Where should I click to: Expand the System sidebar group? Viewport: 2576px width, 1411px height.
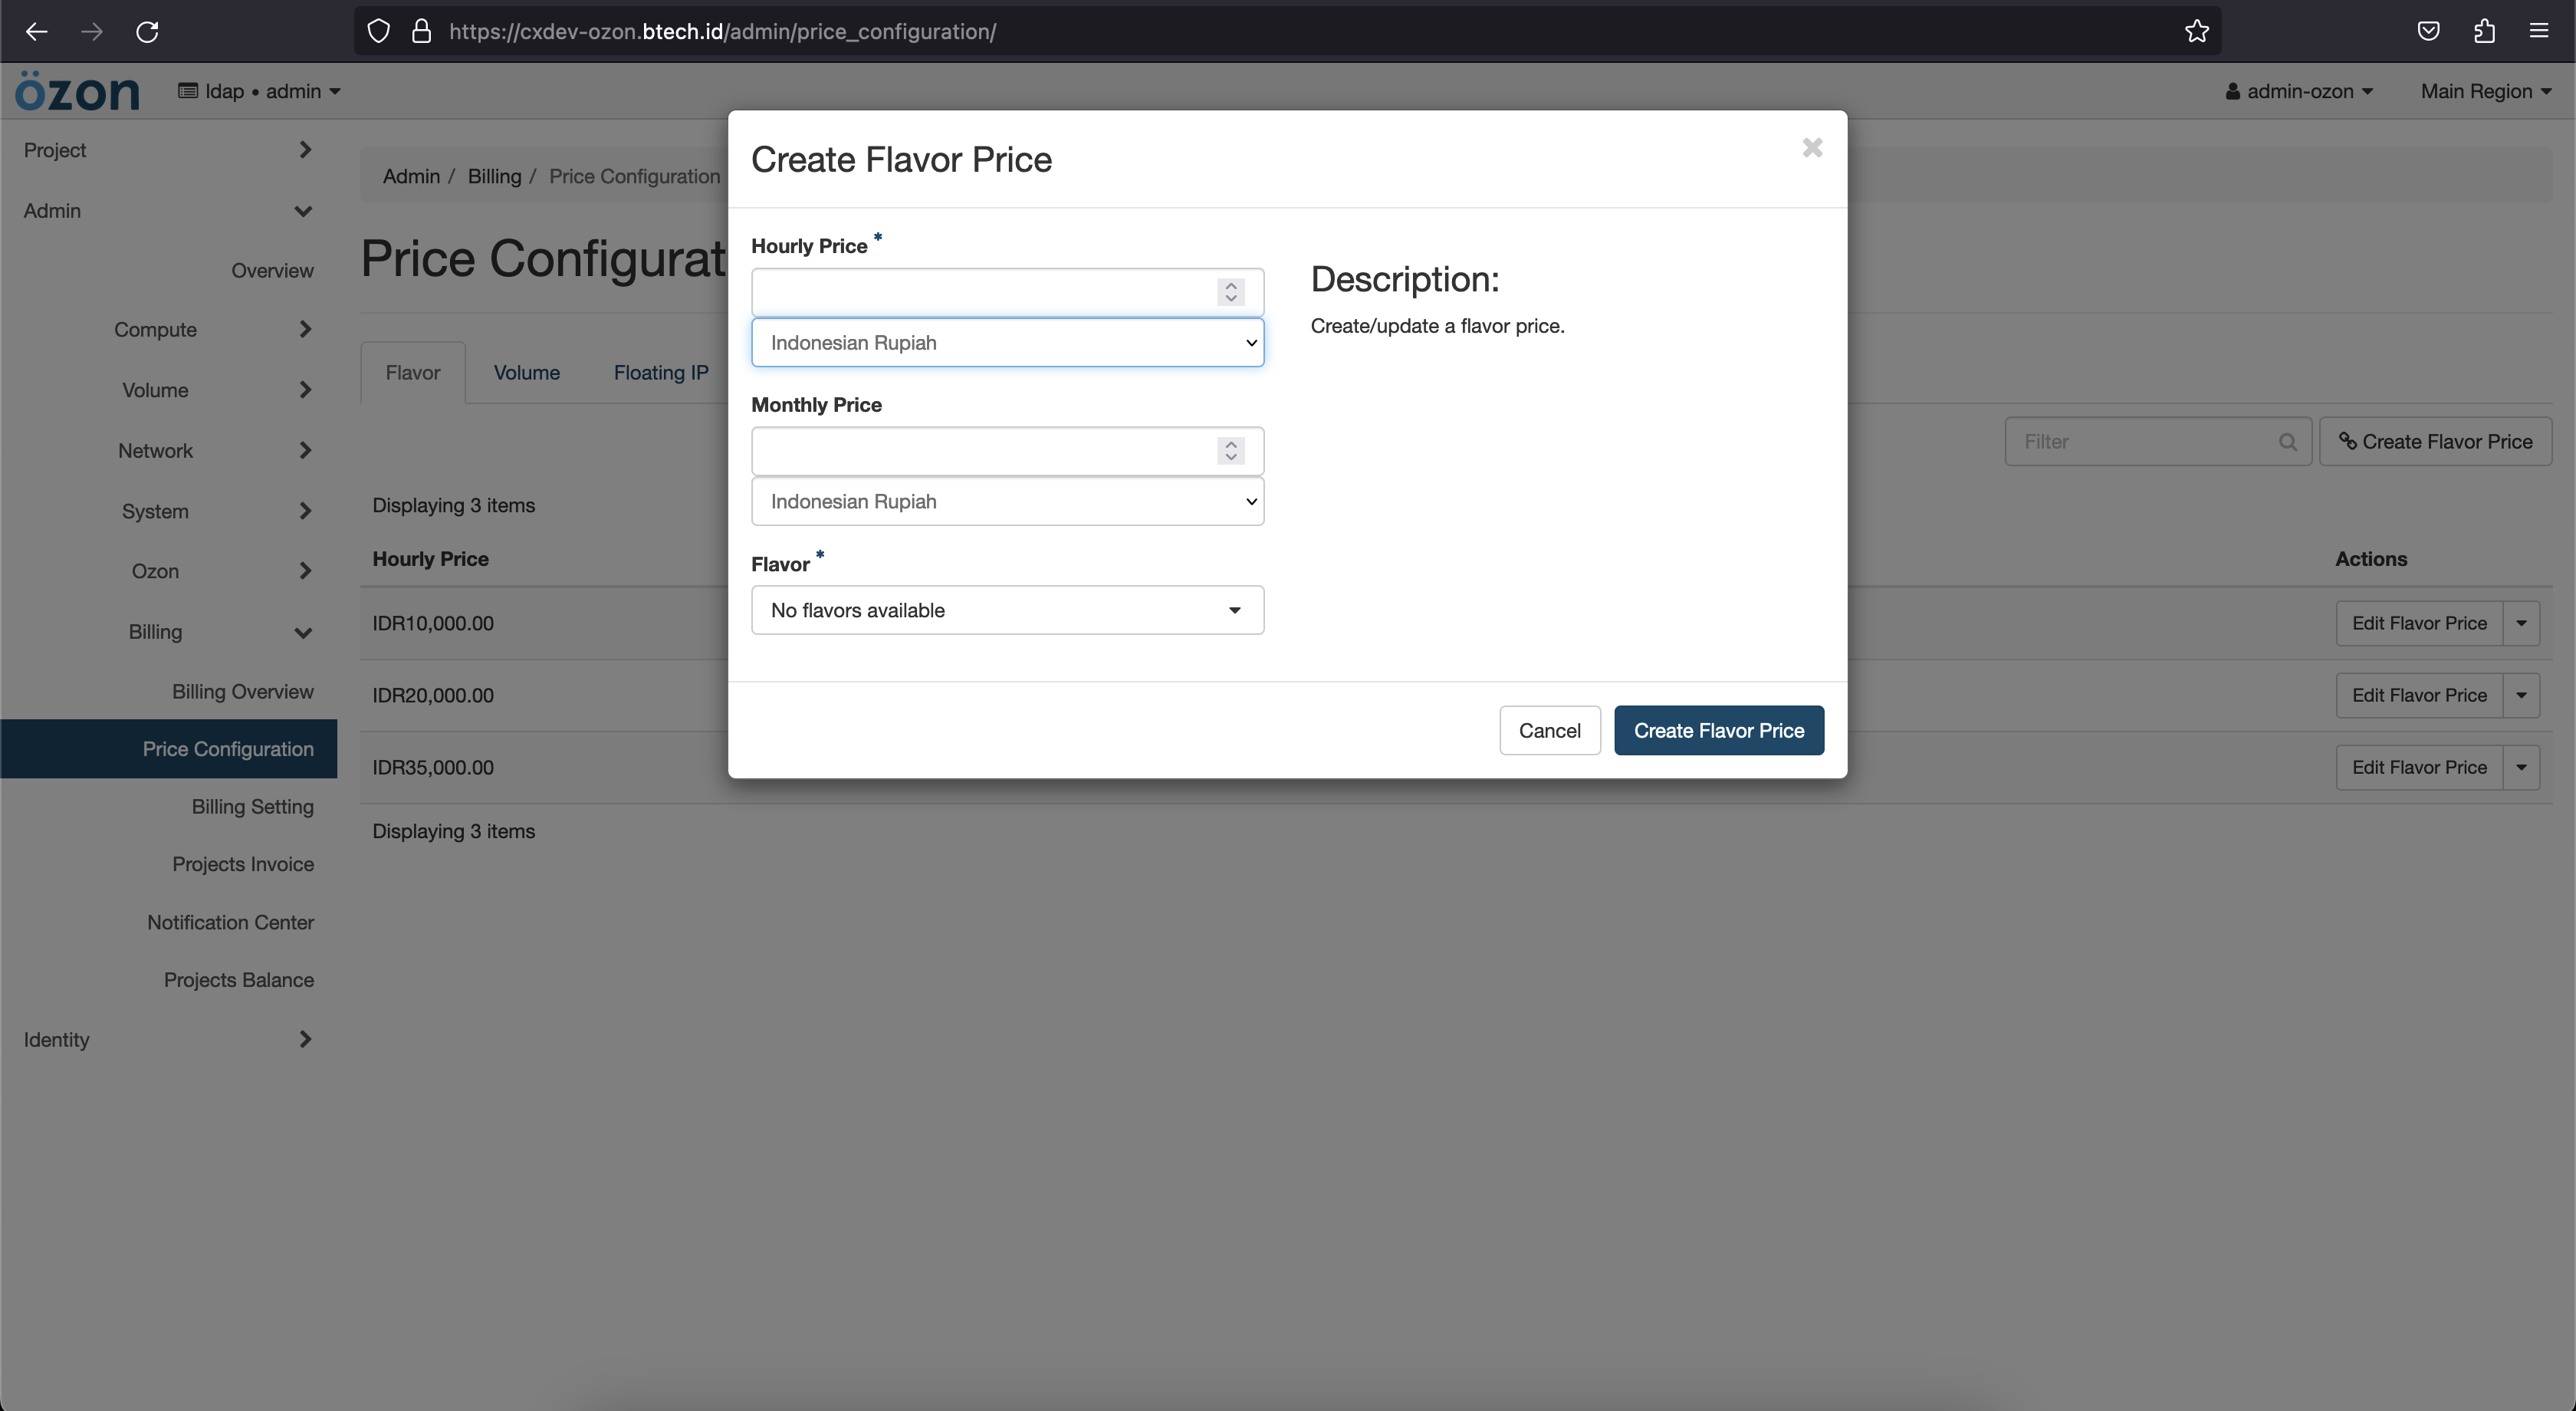[168, 511]
